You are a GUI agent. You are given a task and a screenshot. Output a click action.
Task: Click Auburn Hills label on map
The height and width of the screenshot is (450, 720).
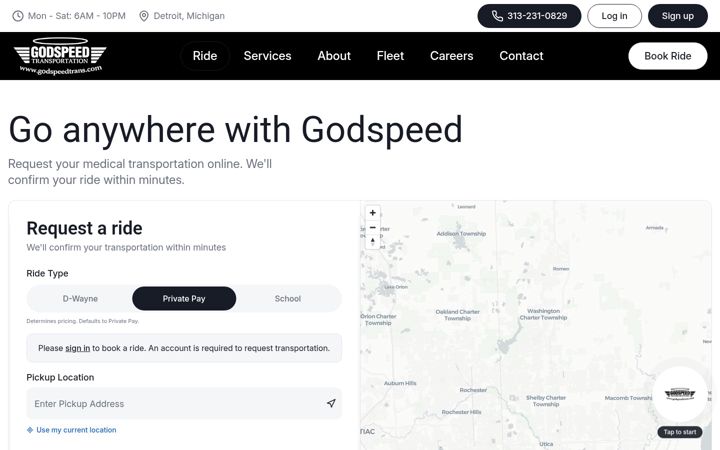click(x=400, y=383)
